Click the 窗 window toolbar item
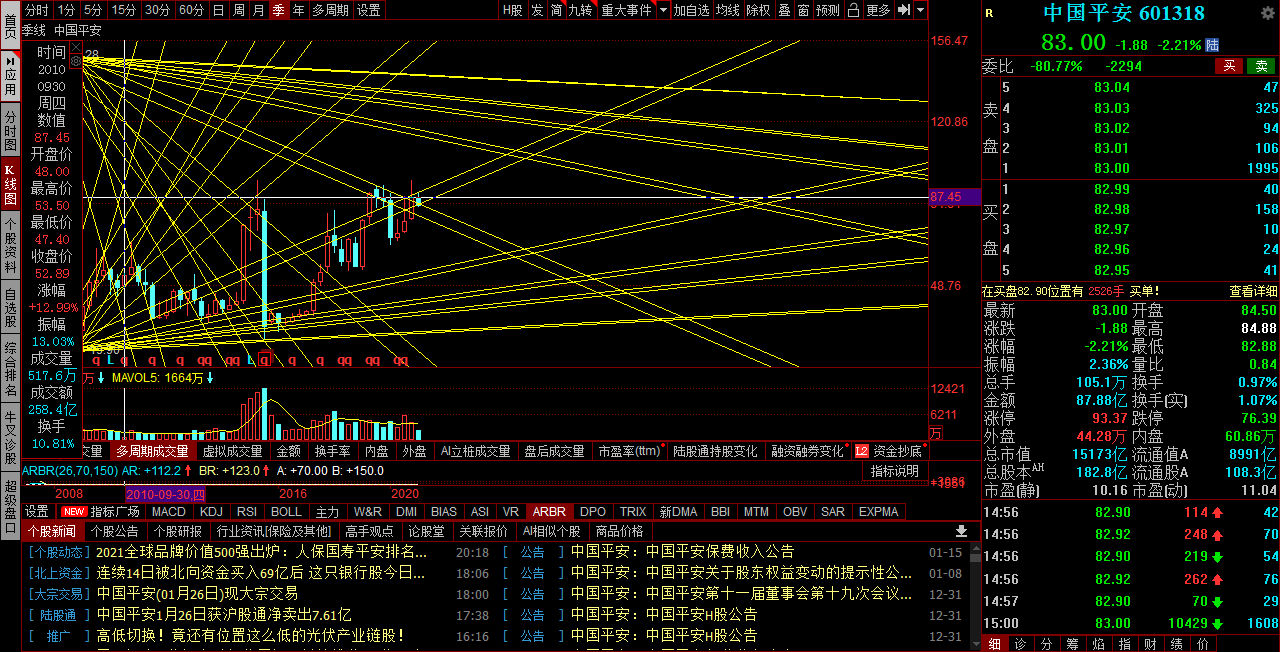 pos(803,10)
